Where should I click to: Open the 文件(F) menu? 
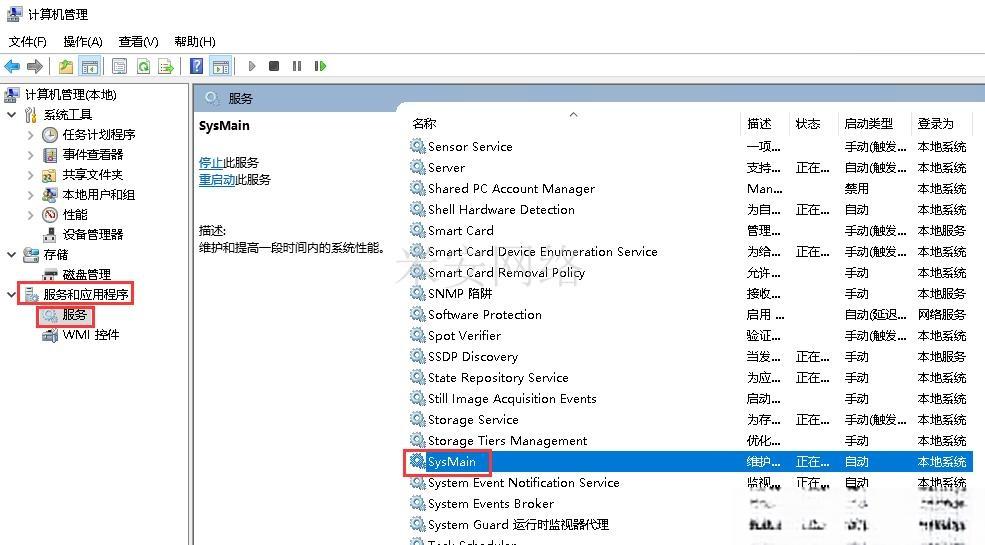27,41
